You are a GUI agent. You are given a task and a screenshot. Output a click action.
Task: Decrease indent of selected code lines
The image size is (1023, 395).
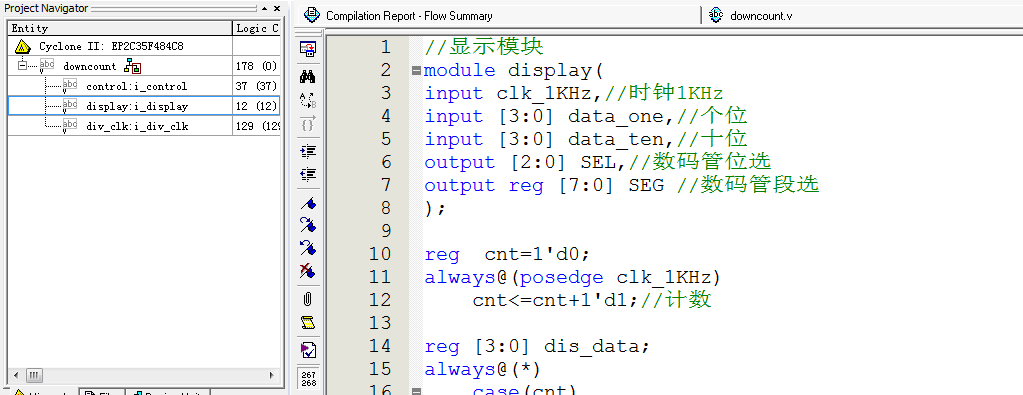[x=308, y=174]
